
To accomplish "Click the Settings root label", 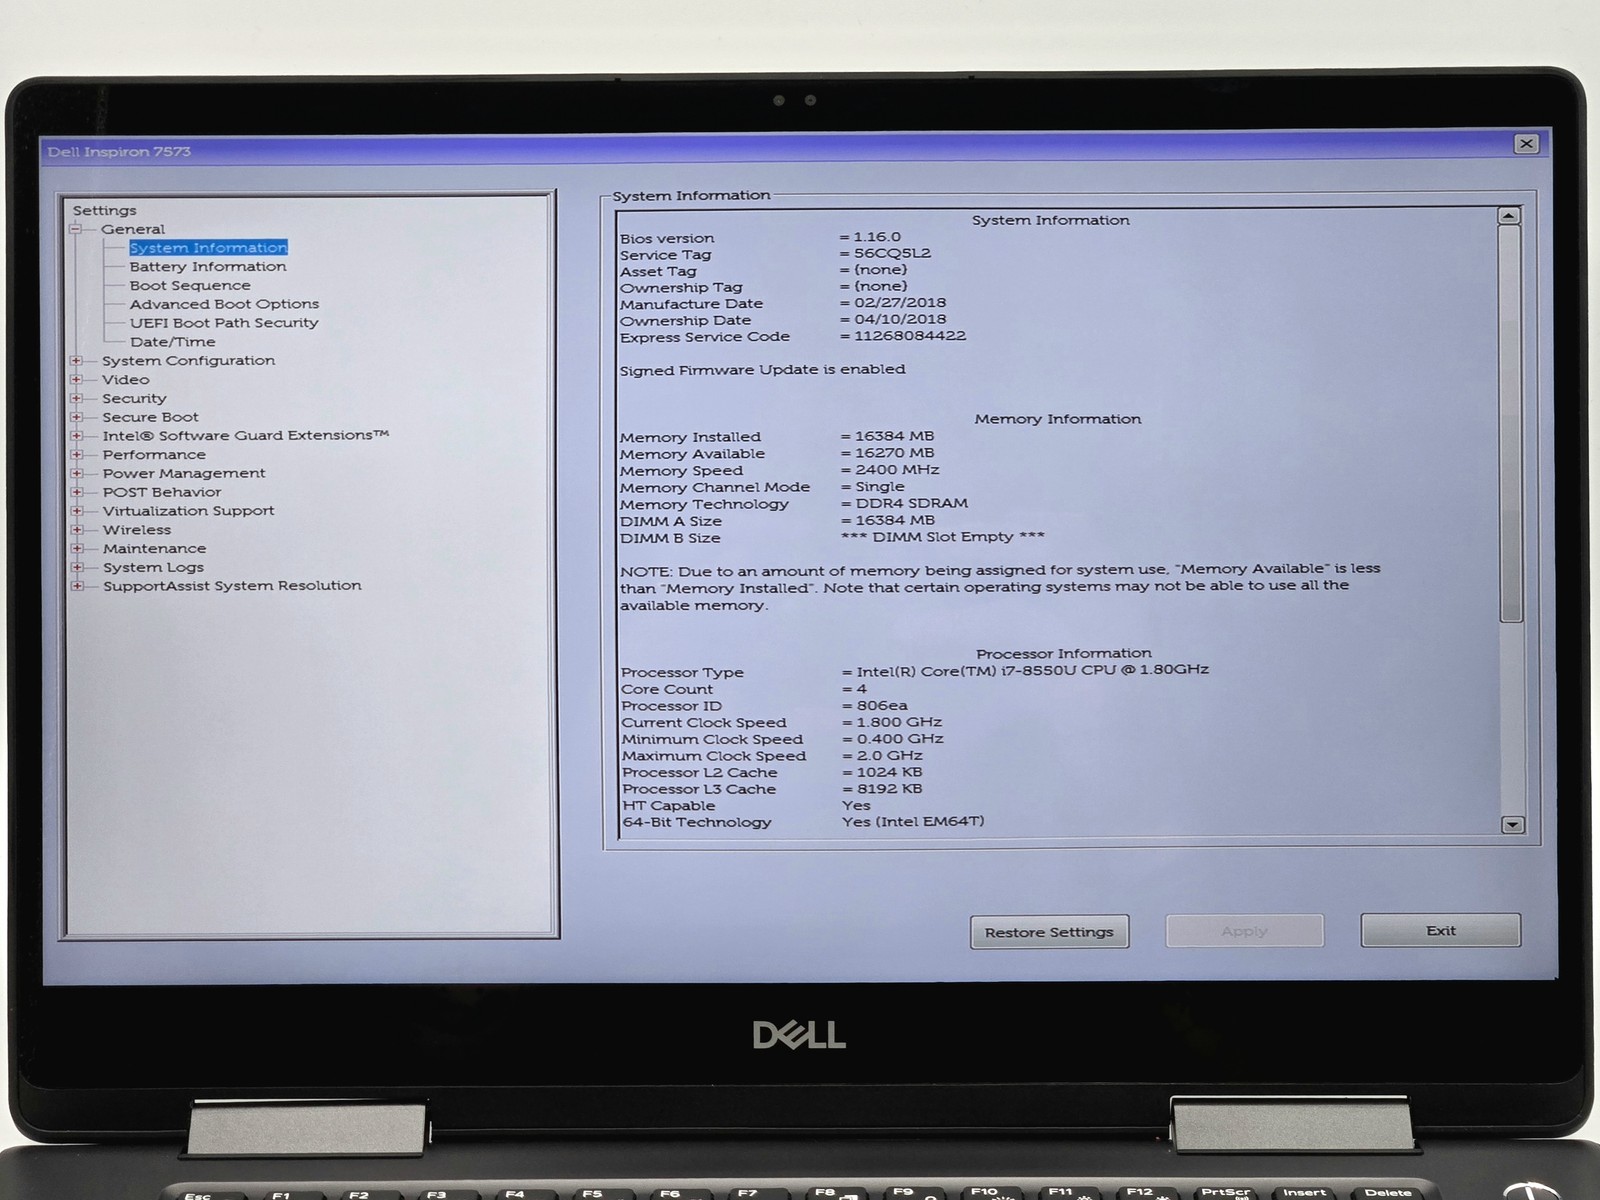I will tap(104, 211).
